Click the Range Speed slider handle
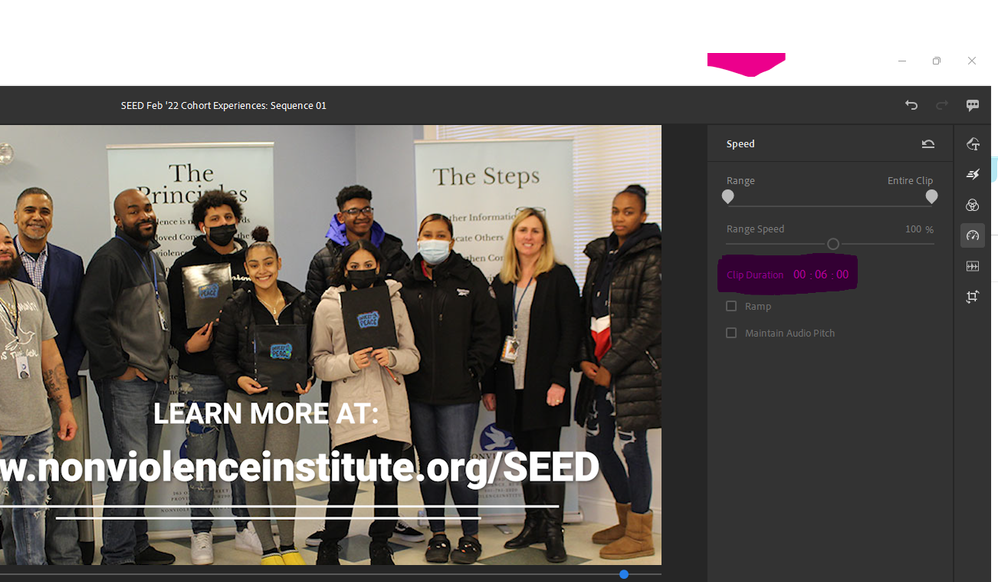This screenshot has width=998, height=582. (833, 244)
